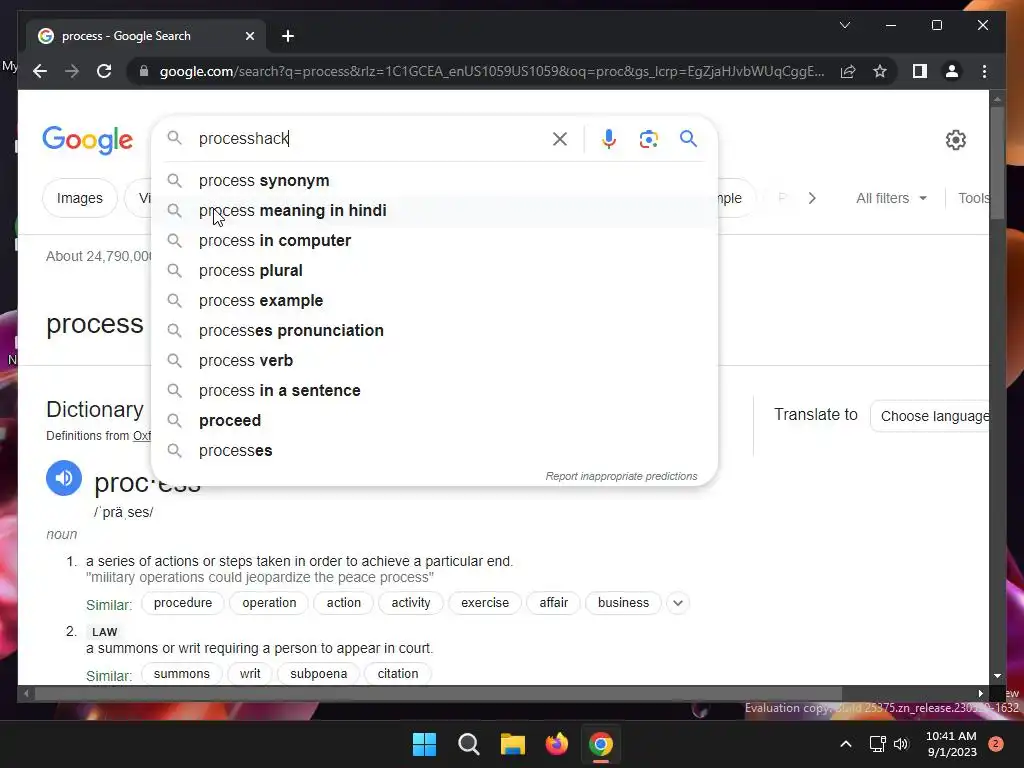The height and width of the screenshot is (768, 1024).
Task: Open Google Lens image search icon
Action: coord(648,139)
